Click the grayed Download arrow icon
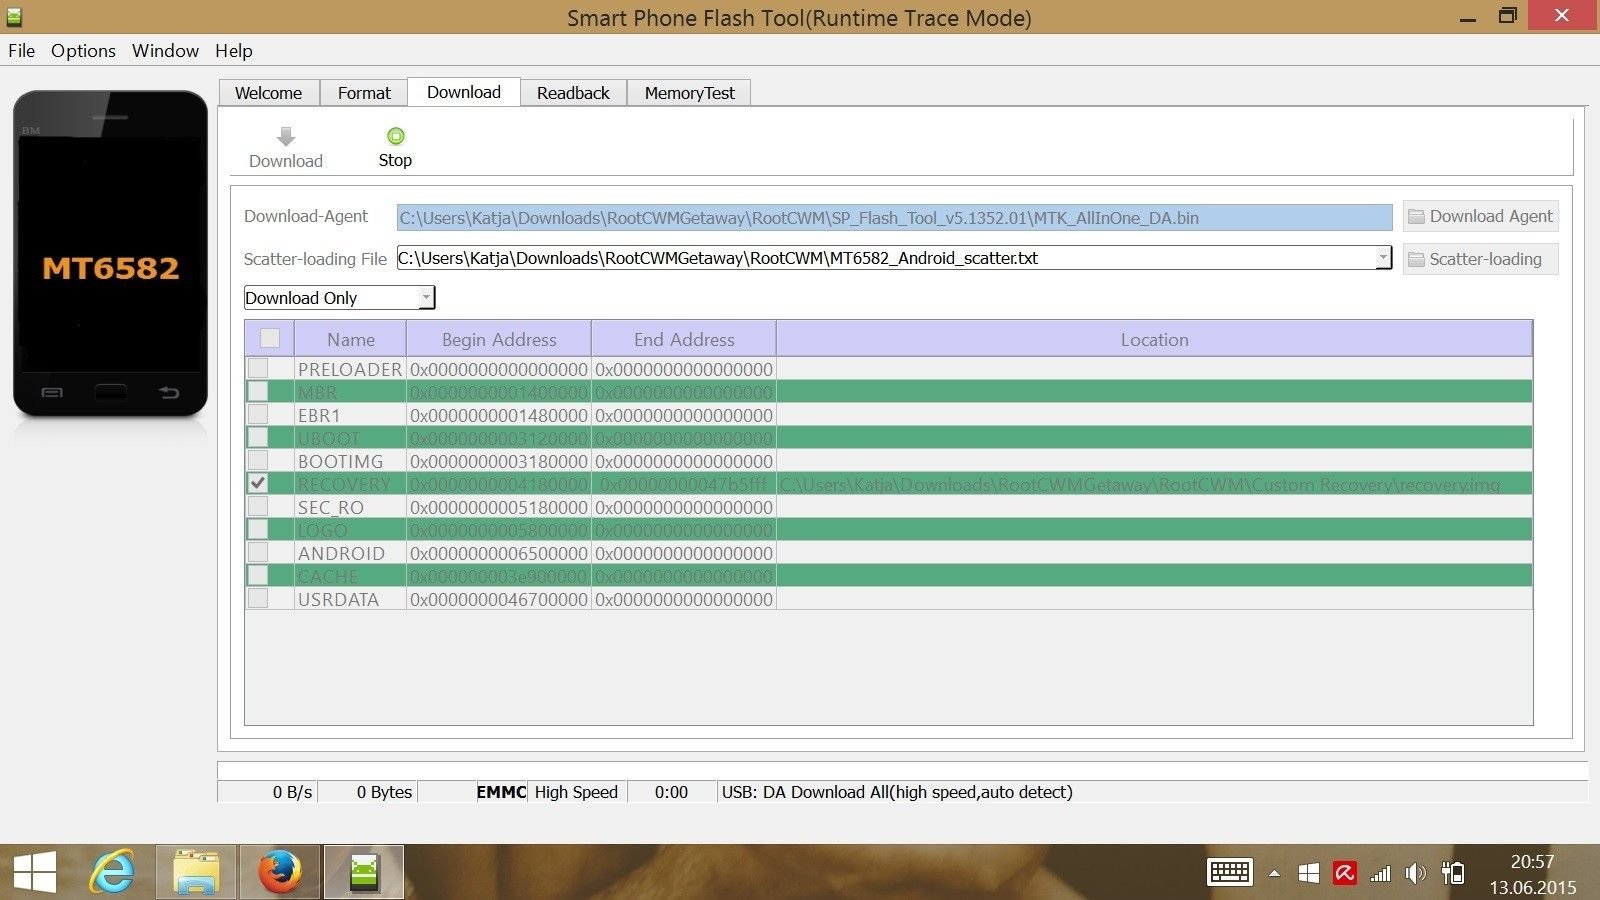1600x900 pixels. [x=286, y=137]
